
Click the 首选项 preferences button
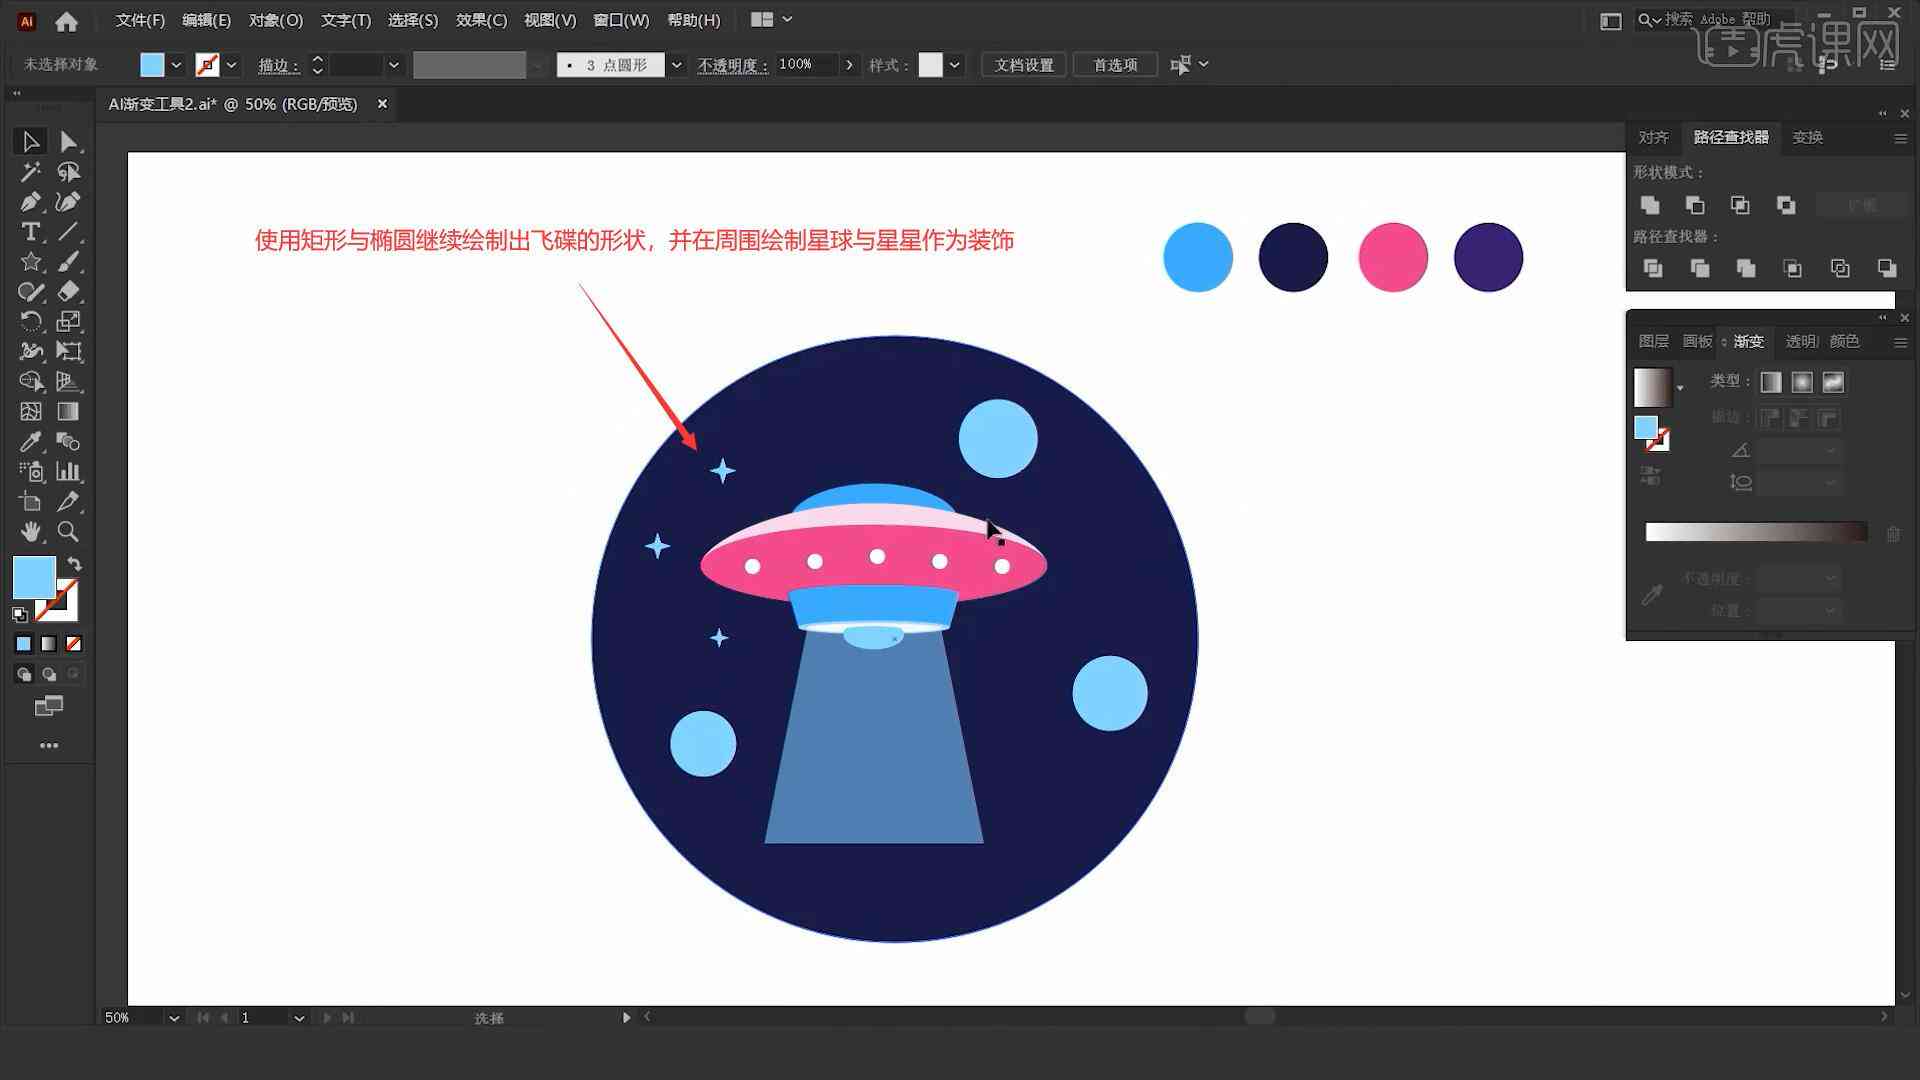(1114, 63)
